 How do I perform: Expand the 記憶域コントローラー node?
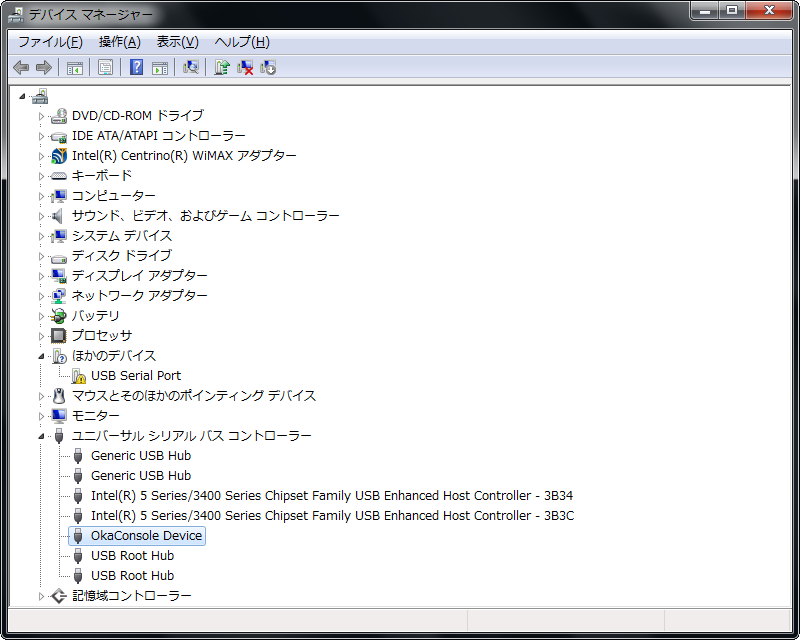[42, 596]
